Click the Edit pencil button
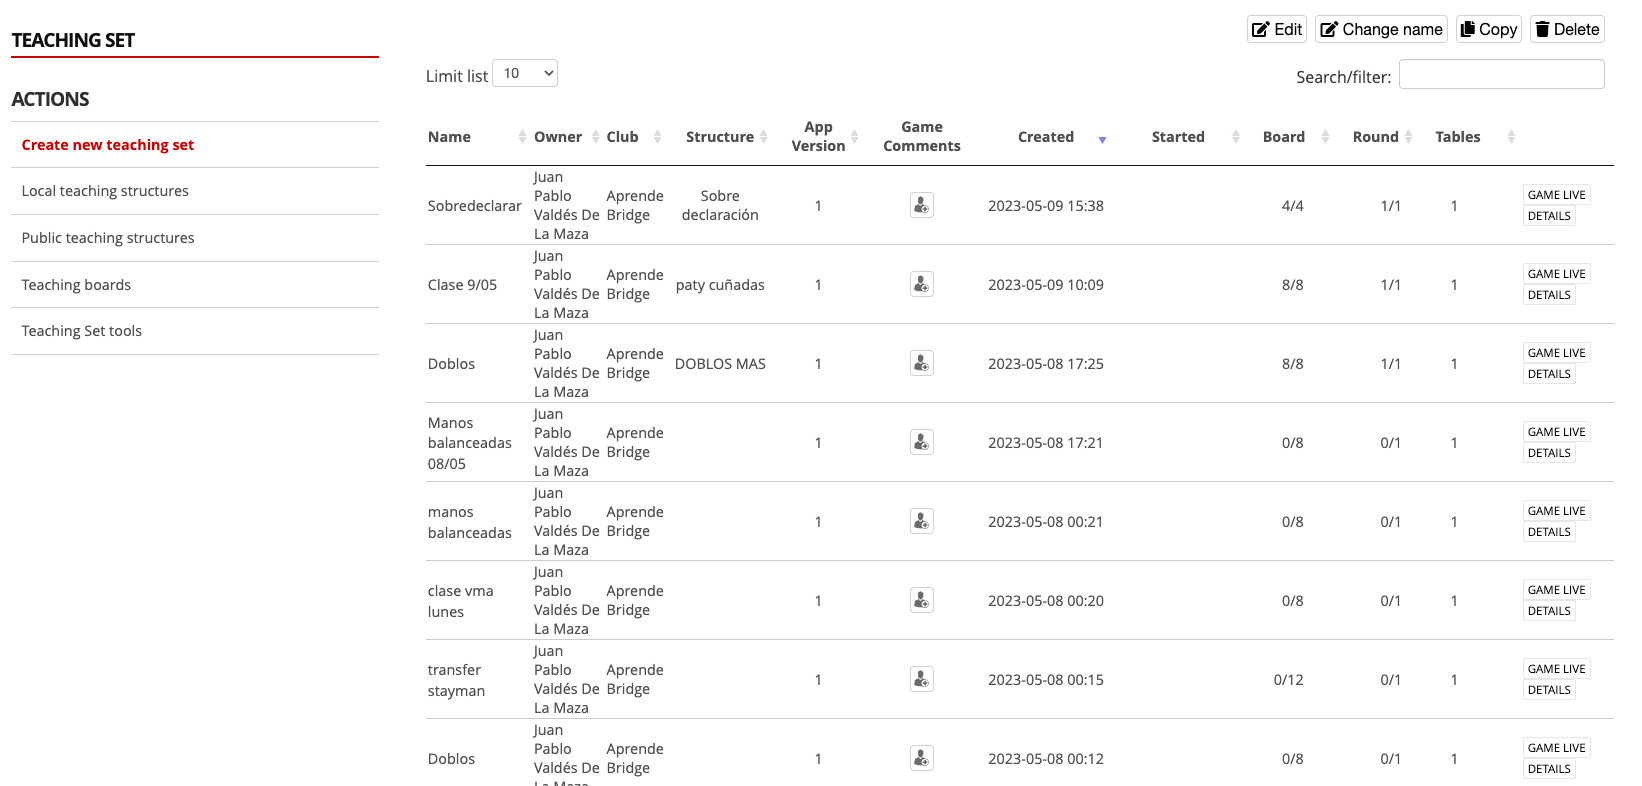The width and height of the screenshot is (1642, 786). click(1277, 29)
